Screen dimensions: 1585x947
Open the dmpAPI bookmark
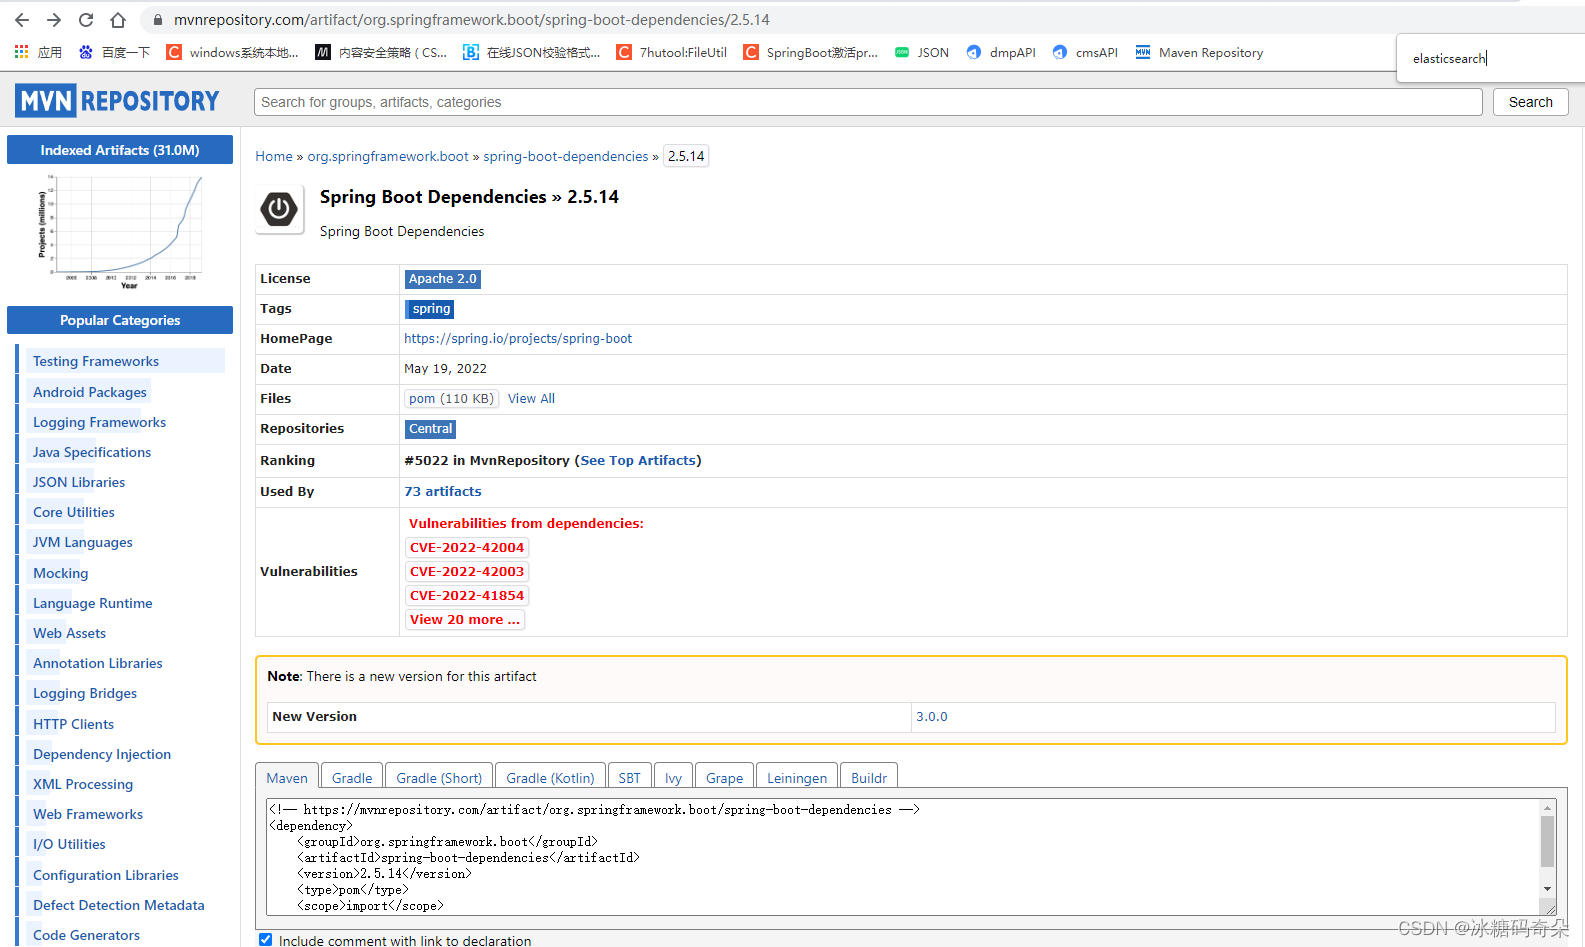pyautogui.click(x=1000, y=52)
